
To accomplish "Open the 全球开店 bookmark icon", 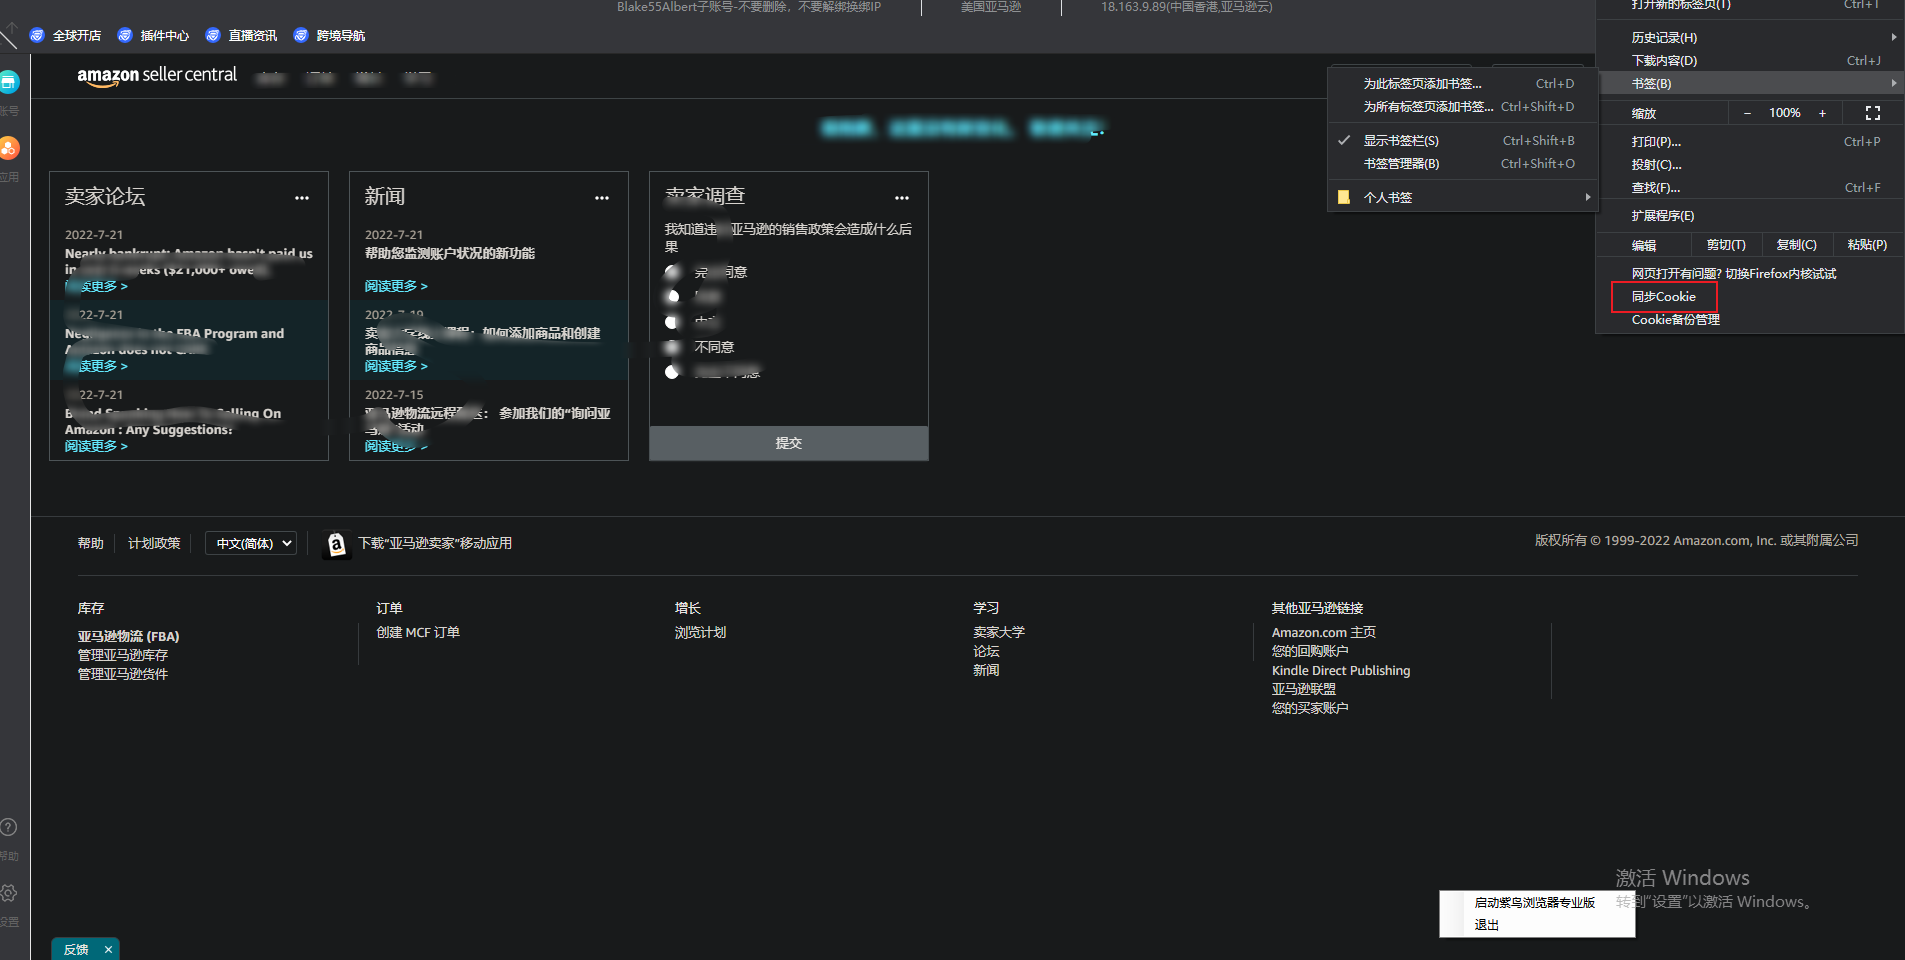I will 37,35.
